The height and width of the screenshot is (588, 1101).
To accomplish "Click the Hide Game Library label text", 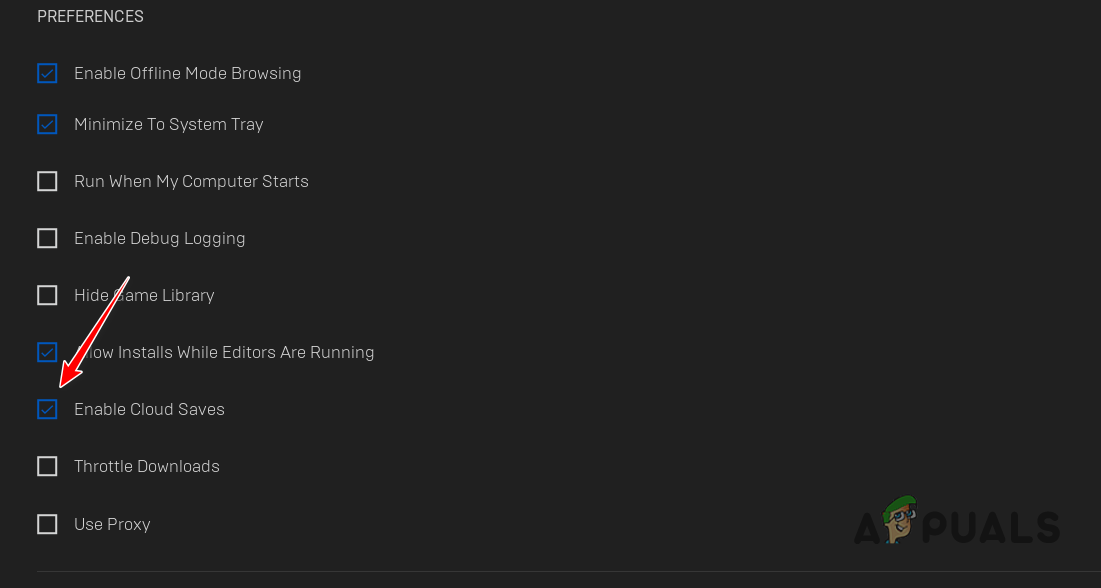I will 144,295.
